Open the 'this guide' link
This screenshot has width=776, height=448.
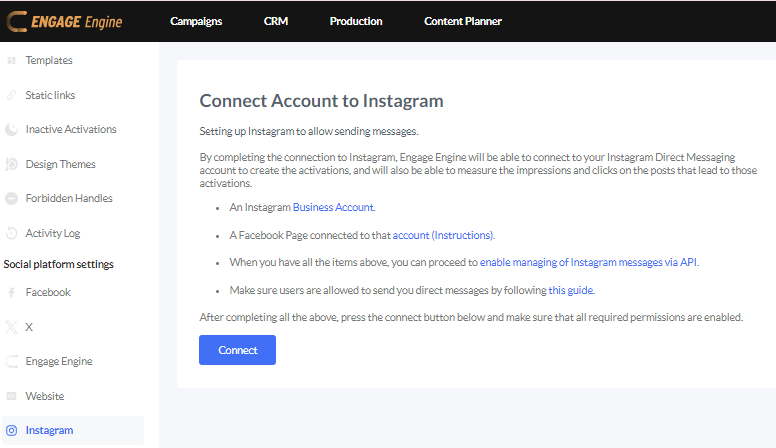[x=570, y=290]
